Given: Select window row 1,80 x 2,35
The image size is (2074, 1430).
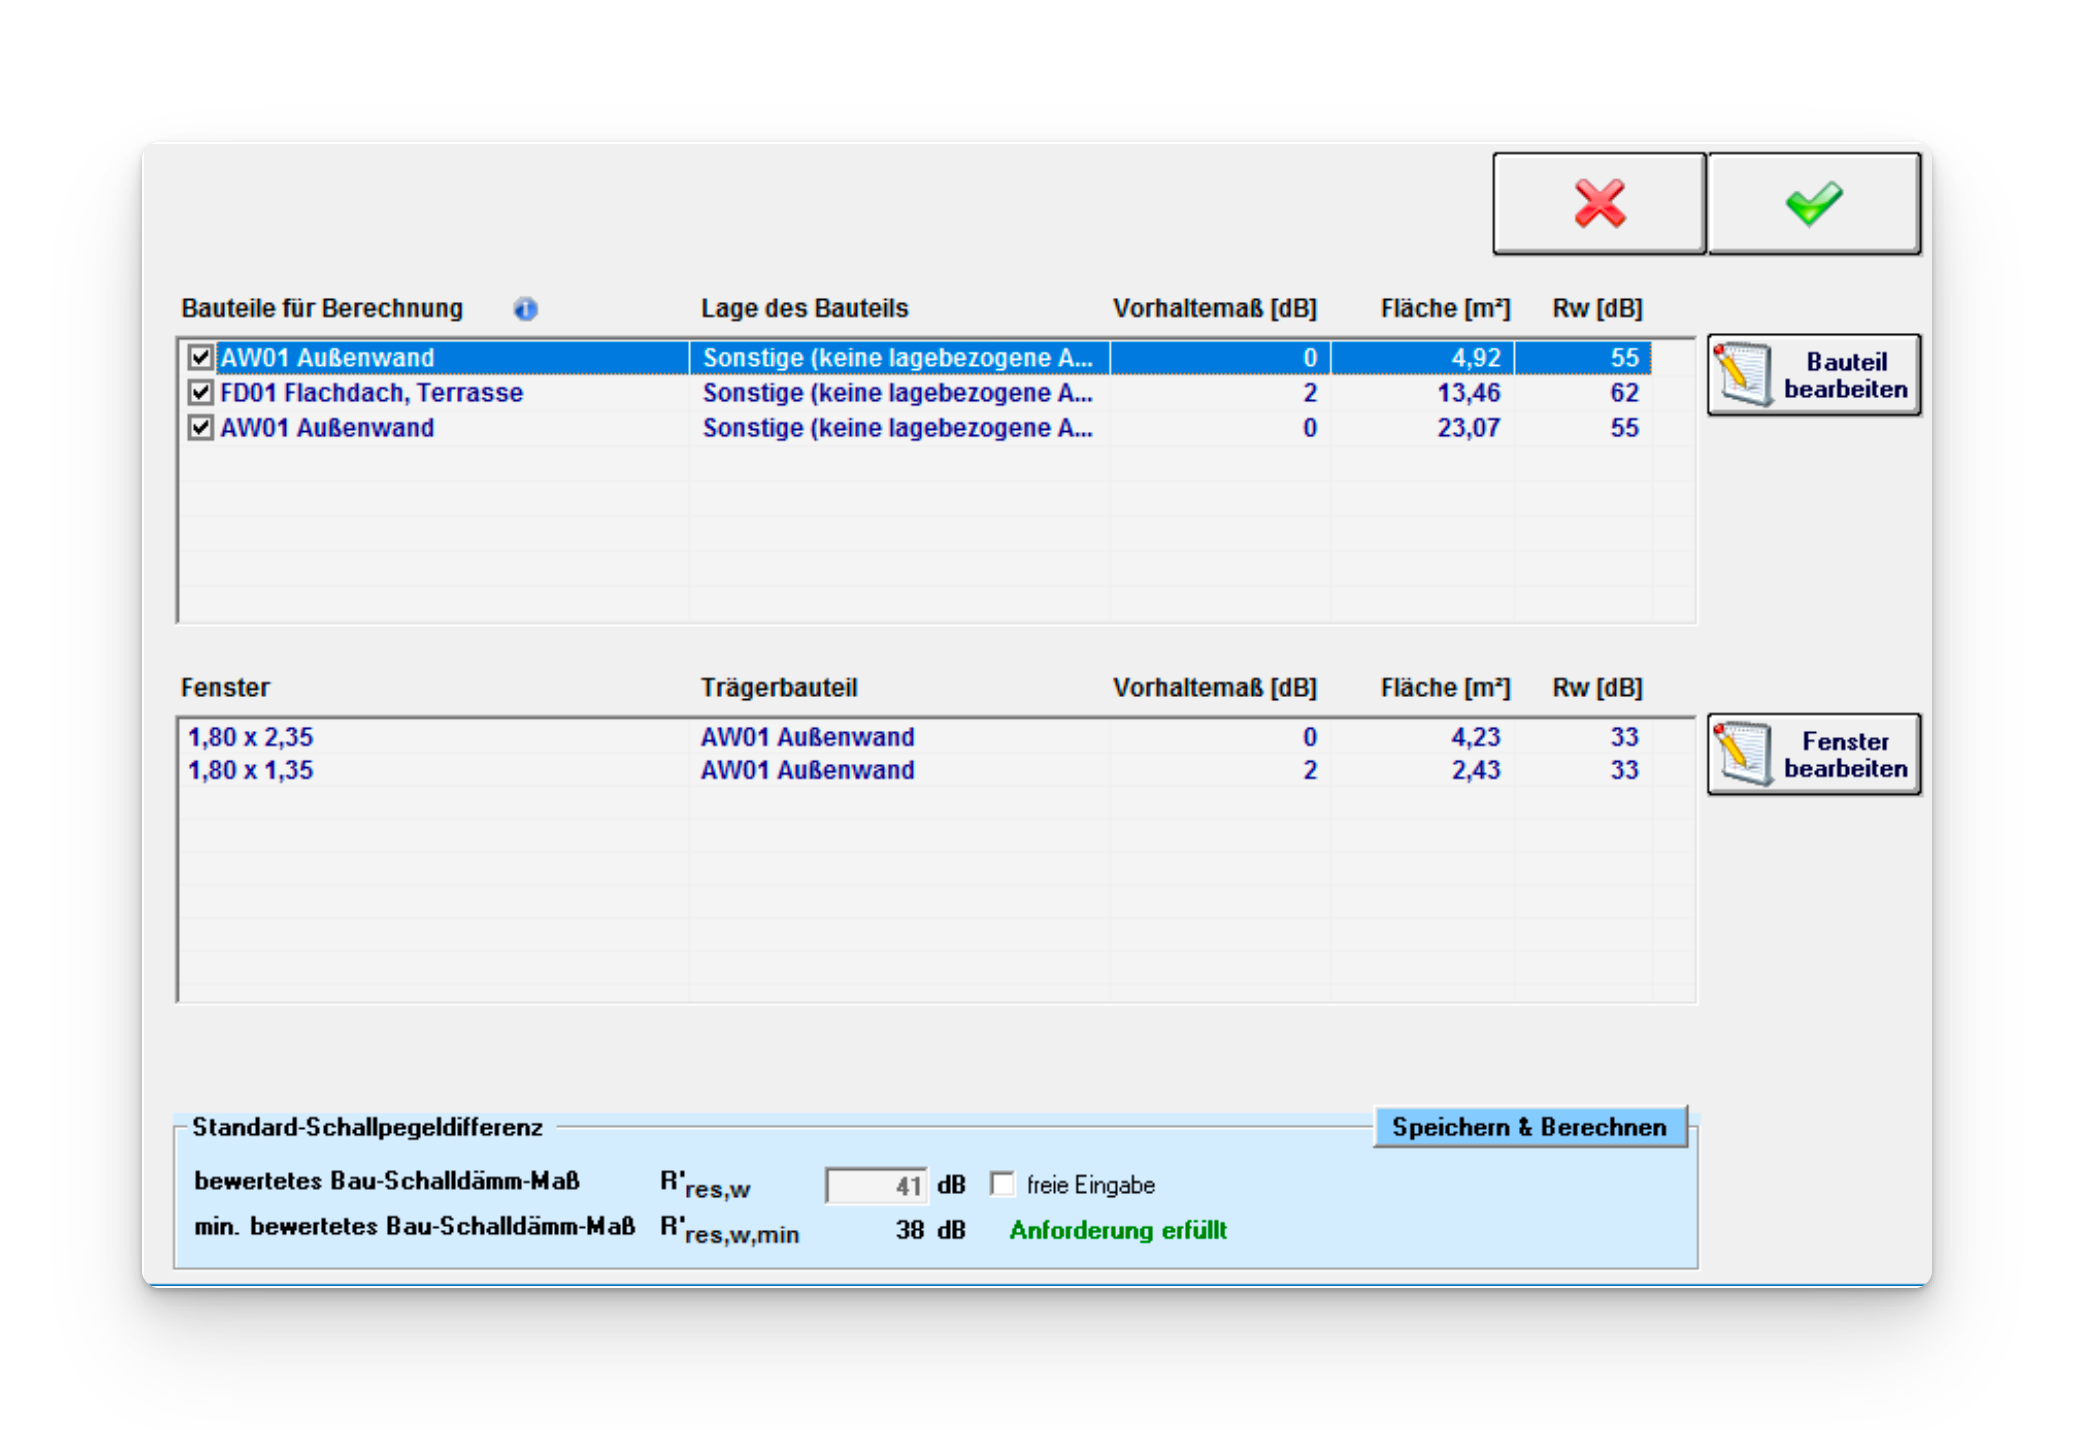Looking at the screenshot, I should 251,737.
